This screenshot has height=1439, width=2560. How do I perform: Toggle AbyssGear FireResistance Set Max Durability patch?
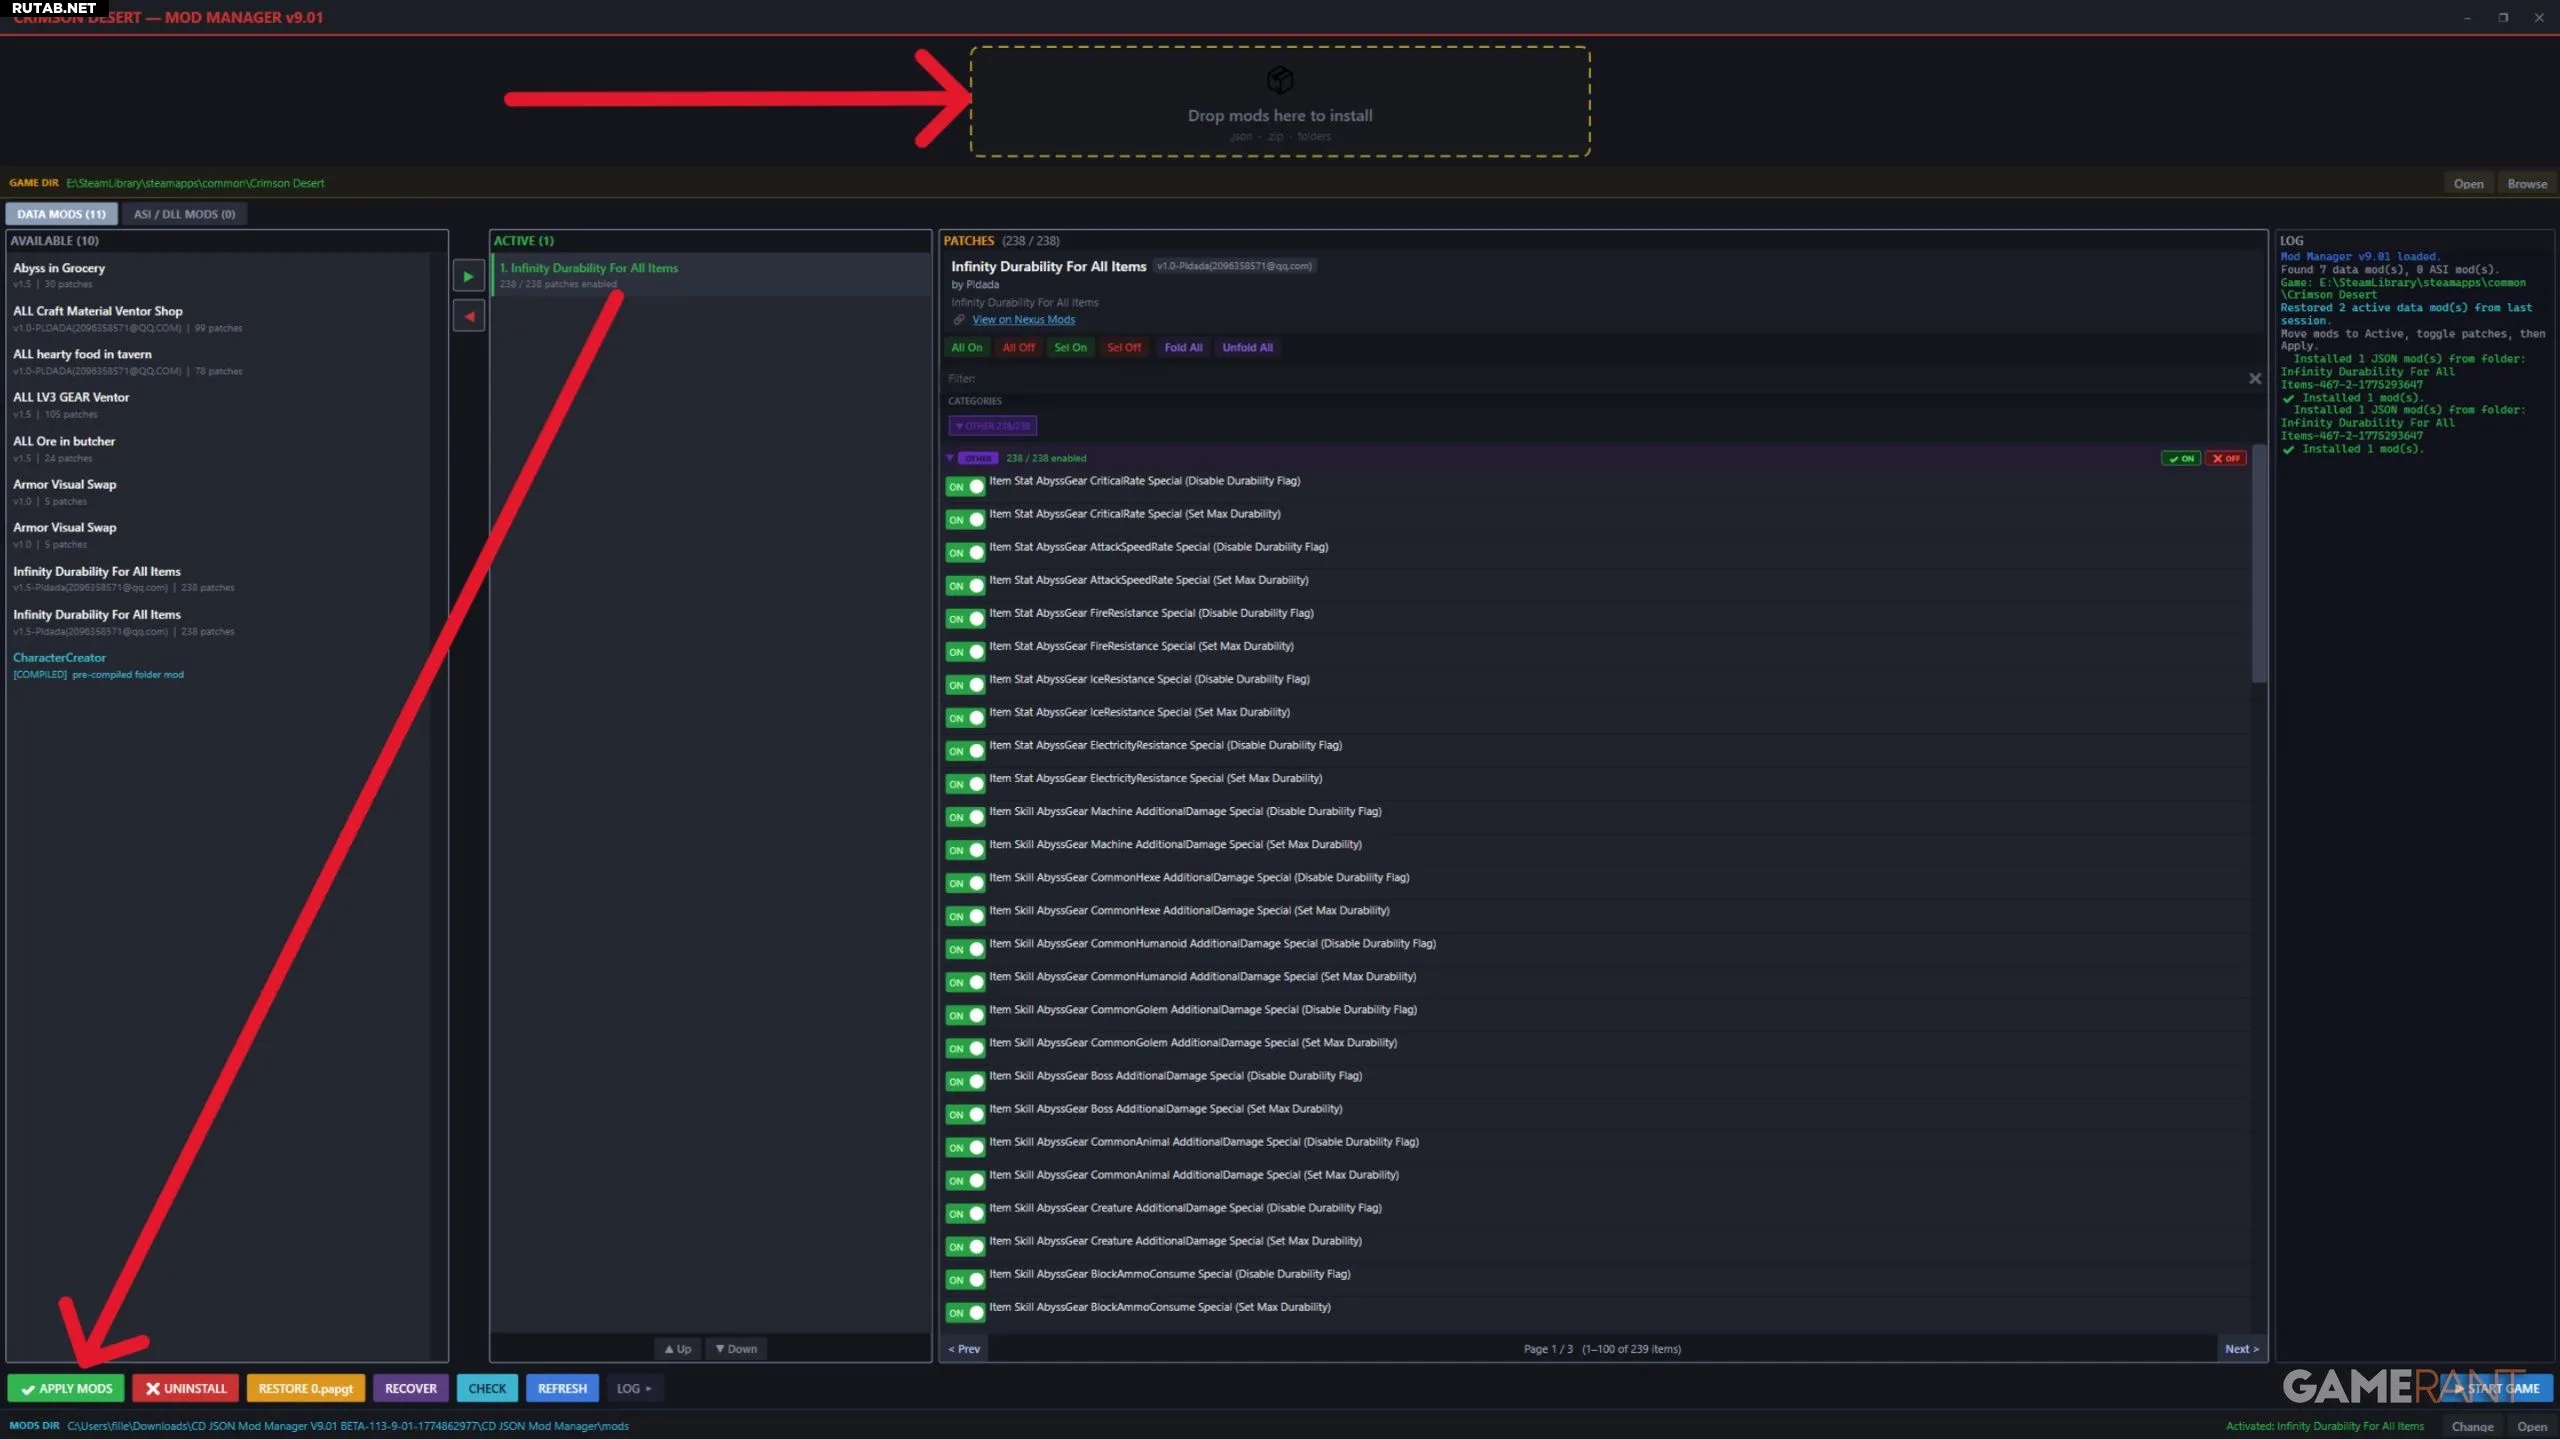click(965, 652)
